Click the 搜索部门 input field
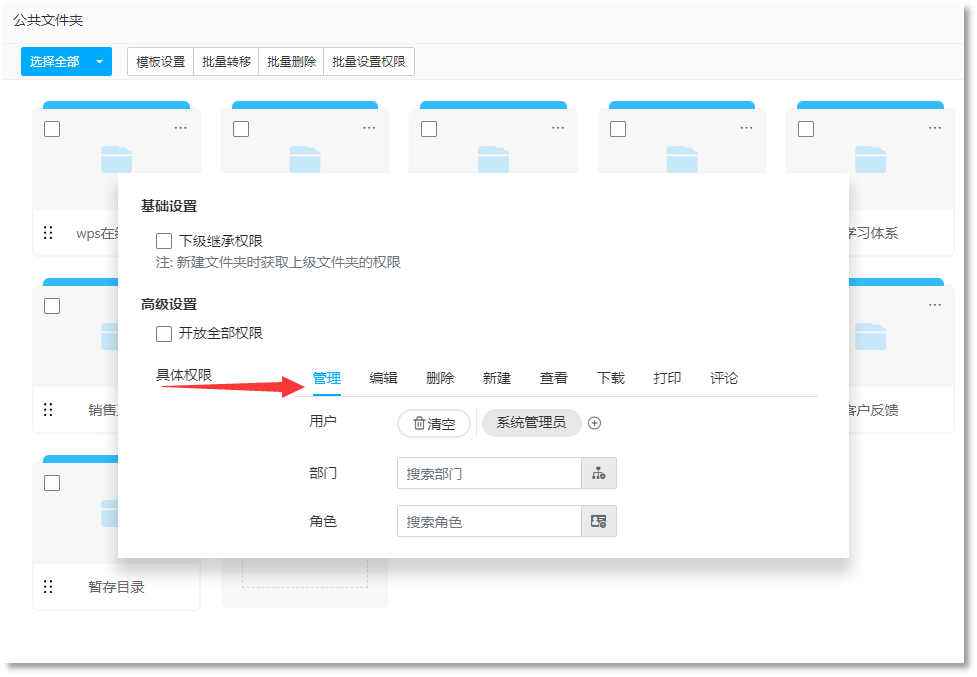This screenshot has width=977, height=677. coord(489,472)
